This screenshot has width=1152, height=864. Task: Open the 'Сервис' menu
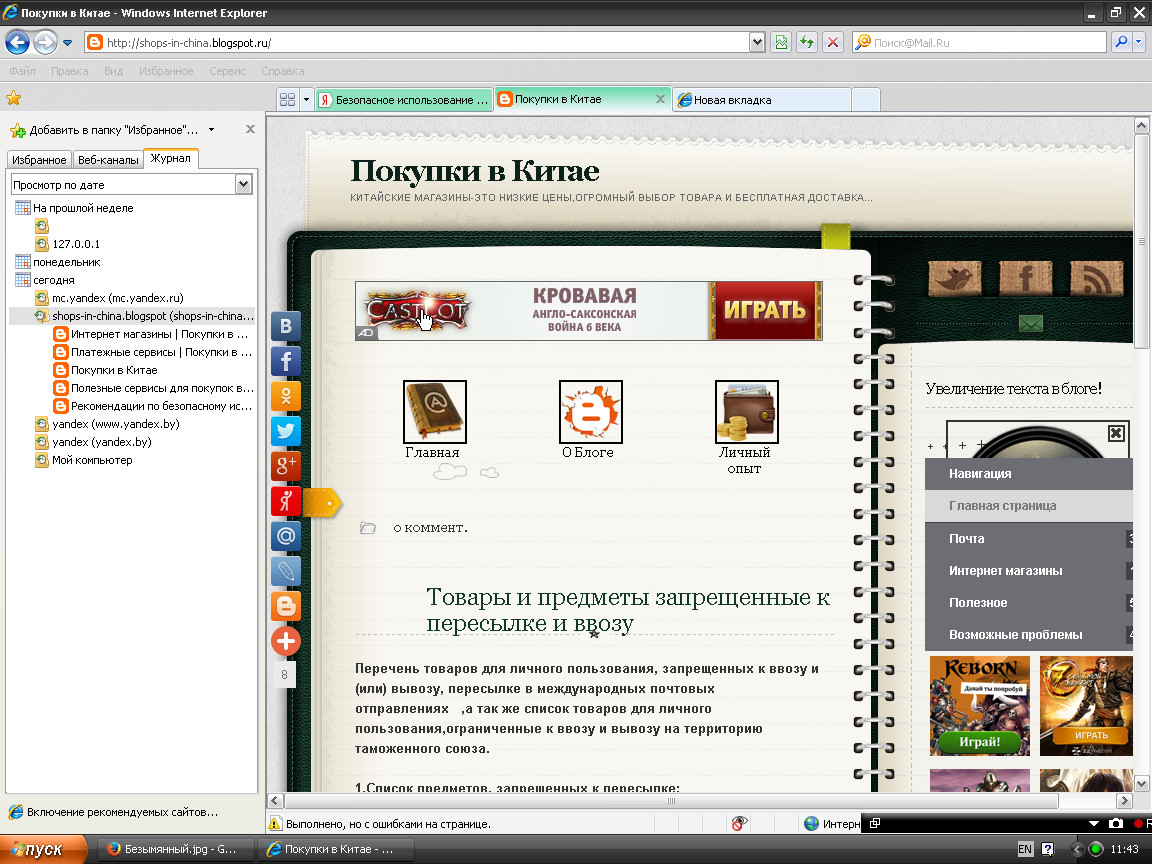227,71
